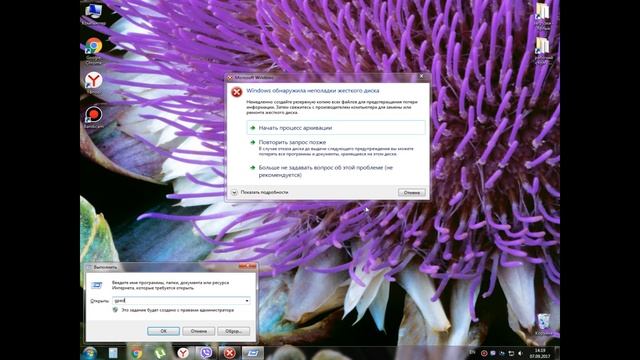Click the language indicator in tray
This screenshot has width=640, height=360.
click(472, 353)
